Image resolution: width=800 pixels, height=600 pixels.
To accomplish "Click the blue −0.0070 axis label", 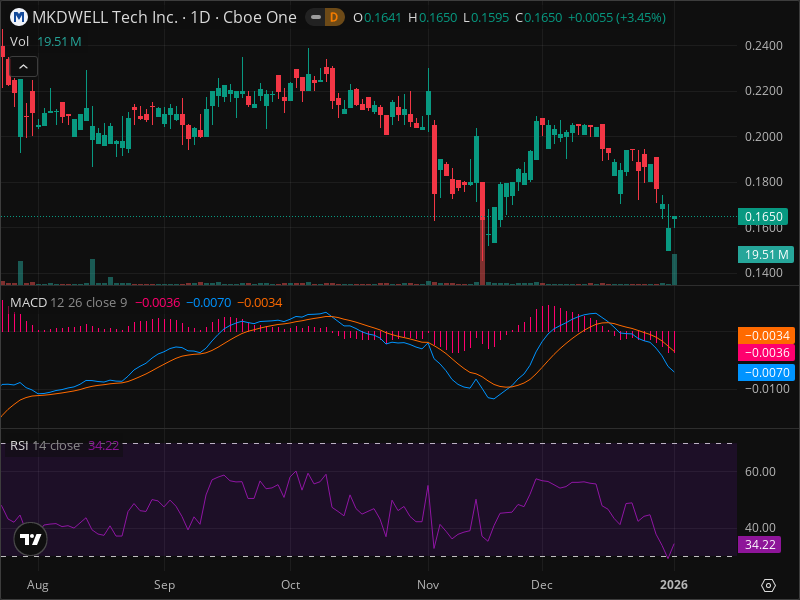I will point(766,372).
